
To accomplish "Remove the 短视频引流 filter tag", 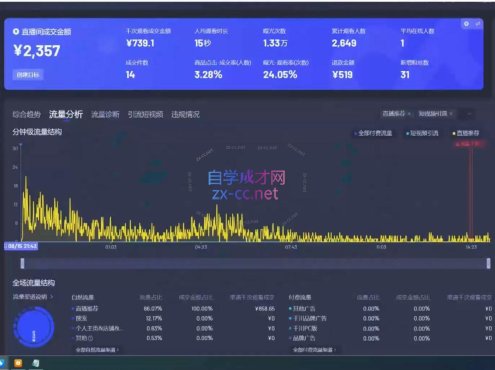I will click(451, 114).
